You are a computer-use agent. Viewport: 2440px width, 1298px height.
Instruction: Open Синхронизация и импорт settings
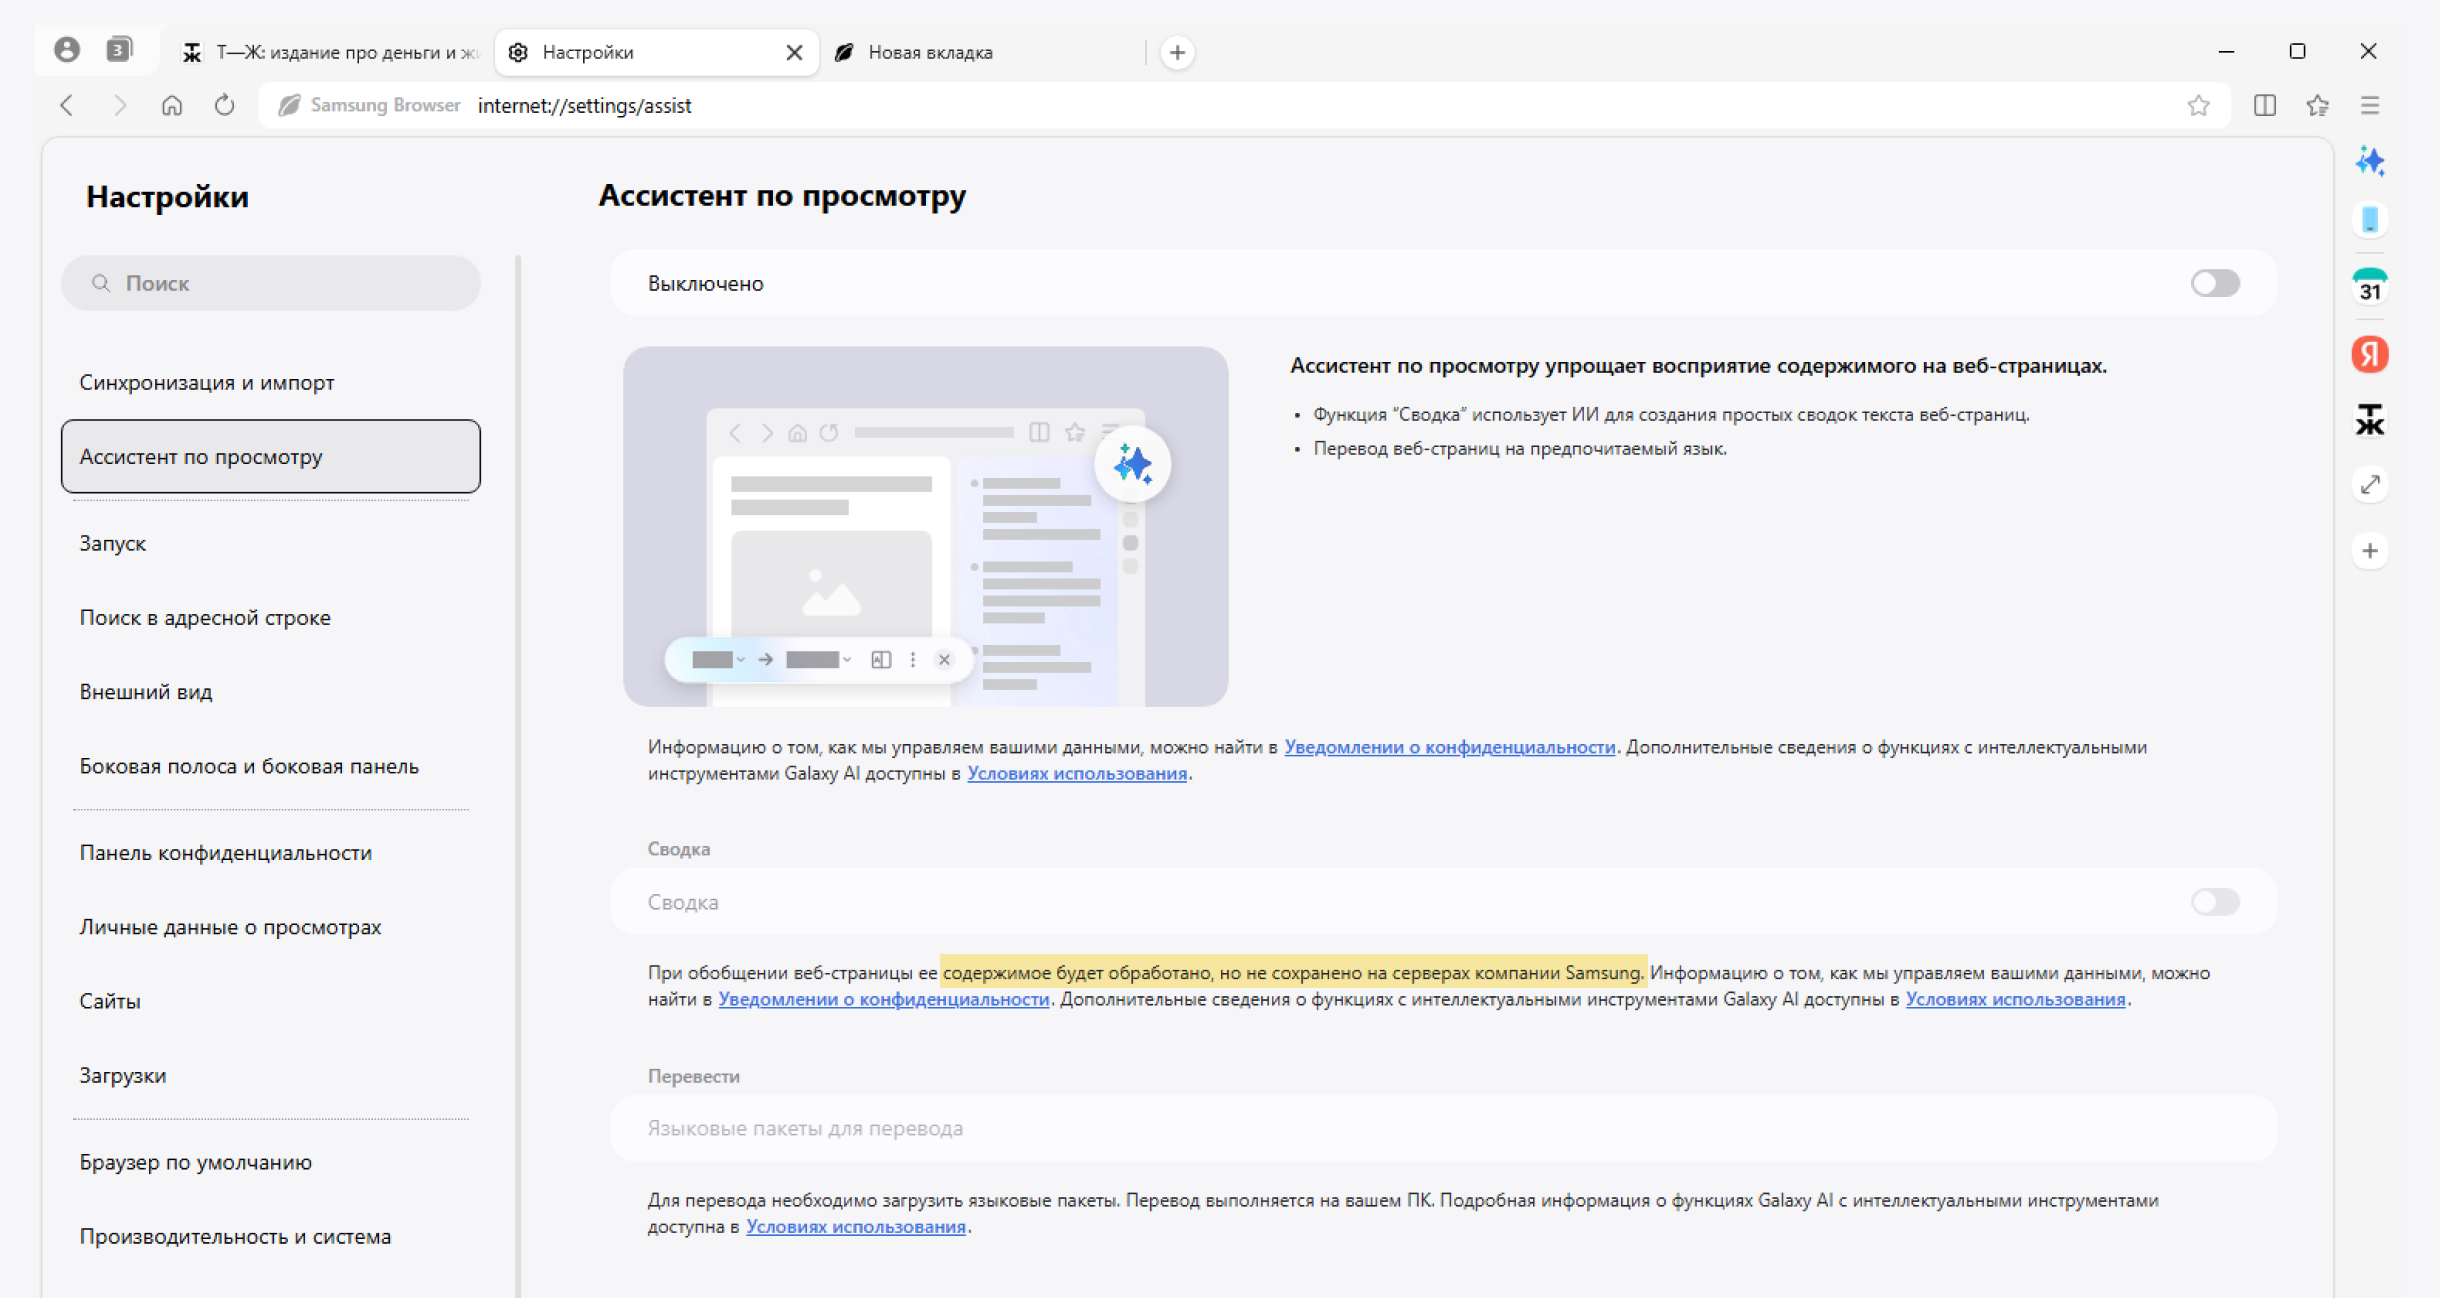[x=271, y=382]
